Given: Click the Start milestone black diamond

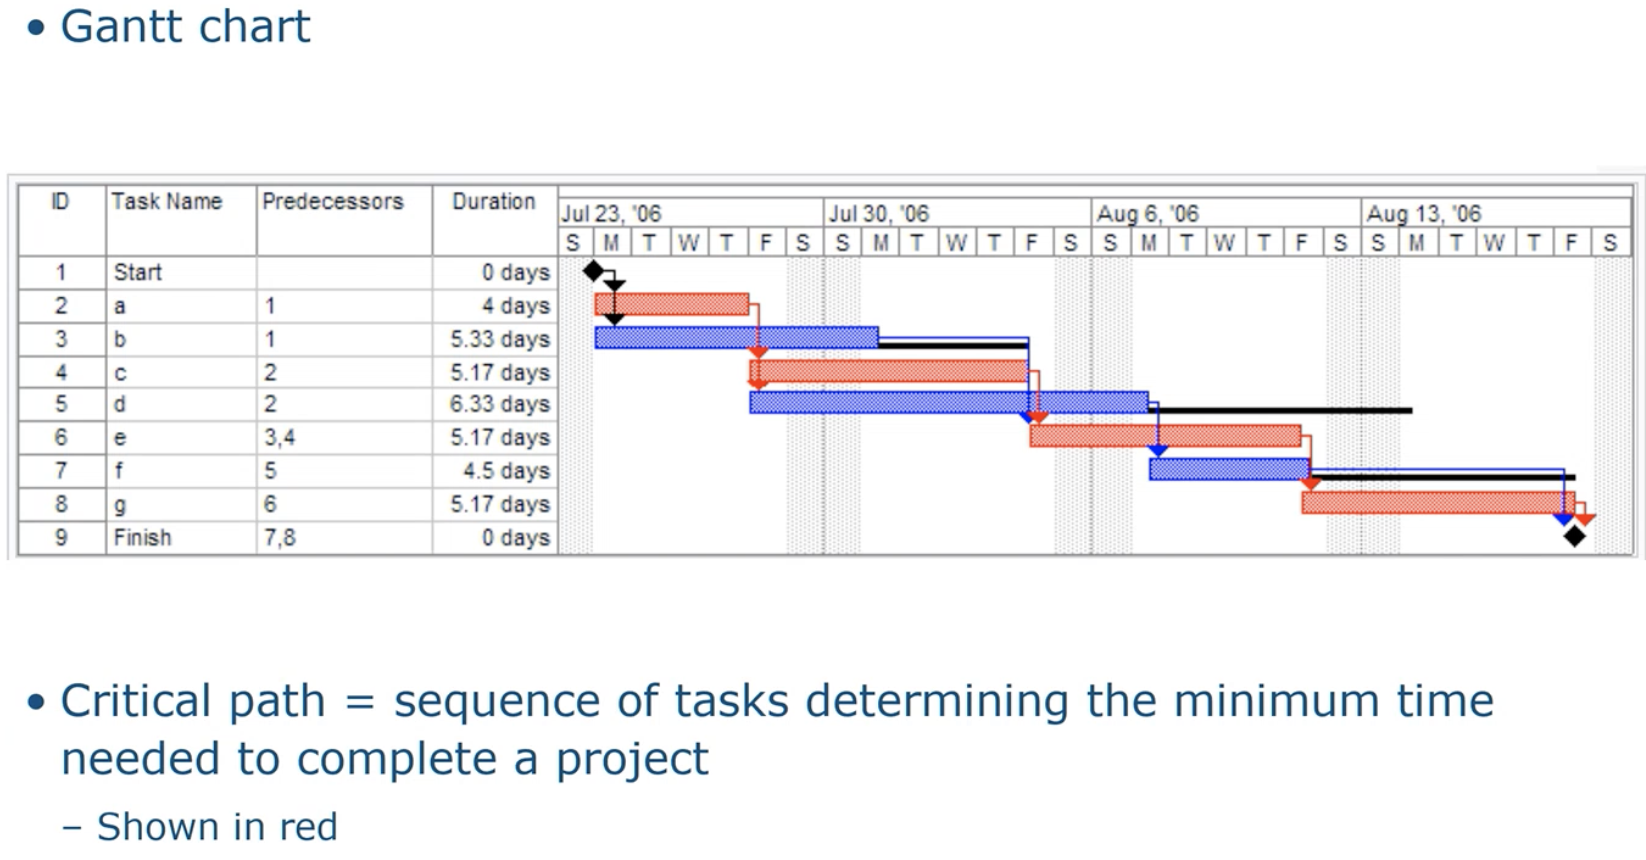Looking at the screenshot, I should click(594, 271).
